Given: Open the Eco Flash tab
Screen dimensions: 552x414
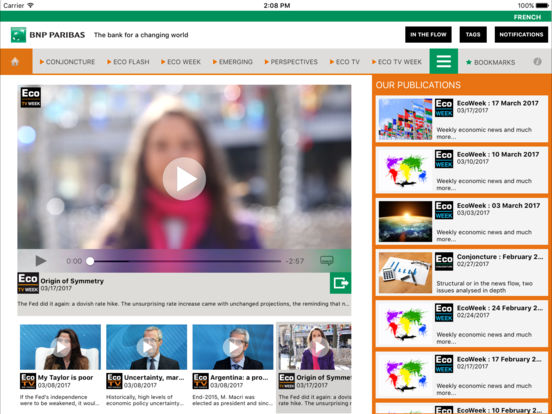Looking at the screenshot, I should pos(128,62).
